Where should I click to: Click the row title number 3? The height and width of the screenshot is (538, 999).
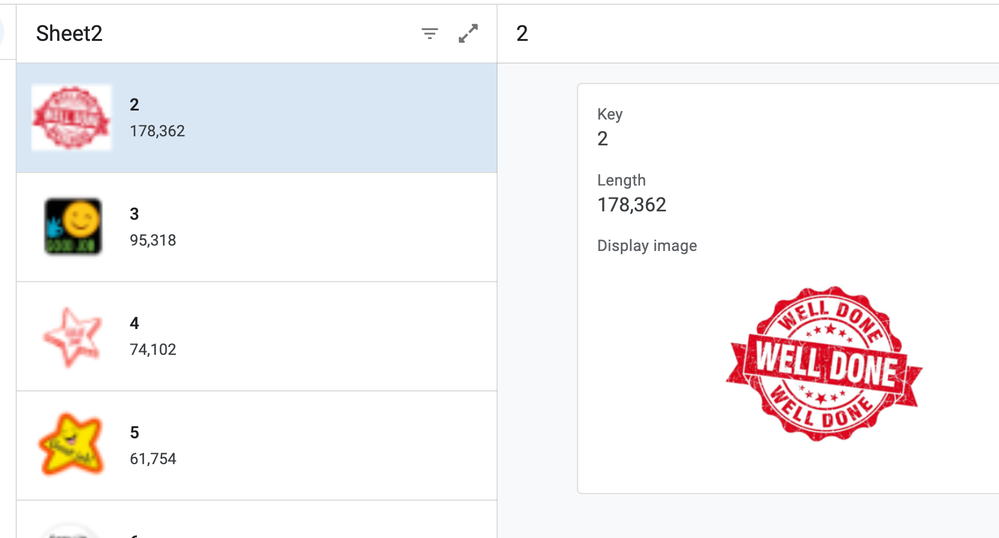(134, 214)
